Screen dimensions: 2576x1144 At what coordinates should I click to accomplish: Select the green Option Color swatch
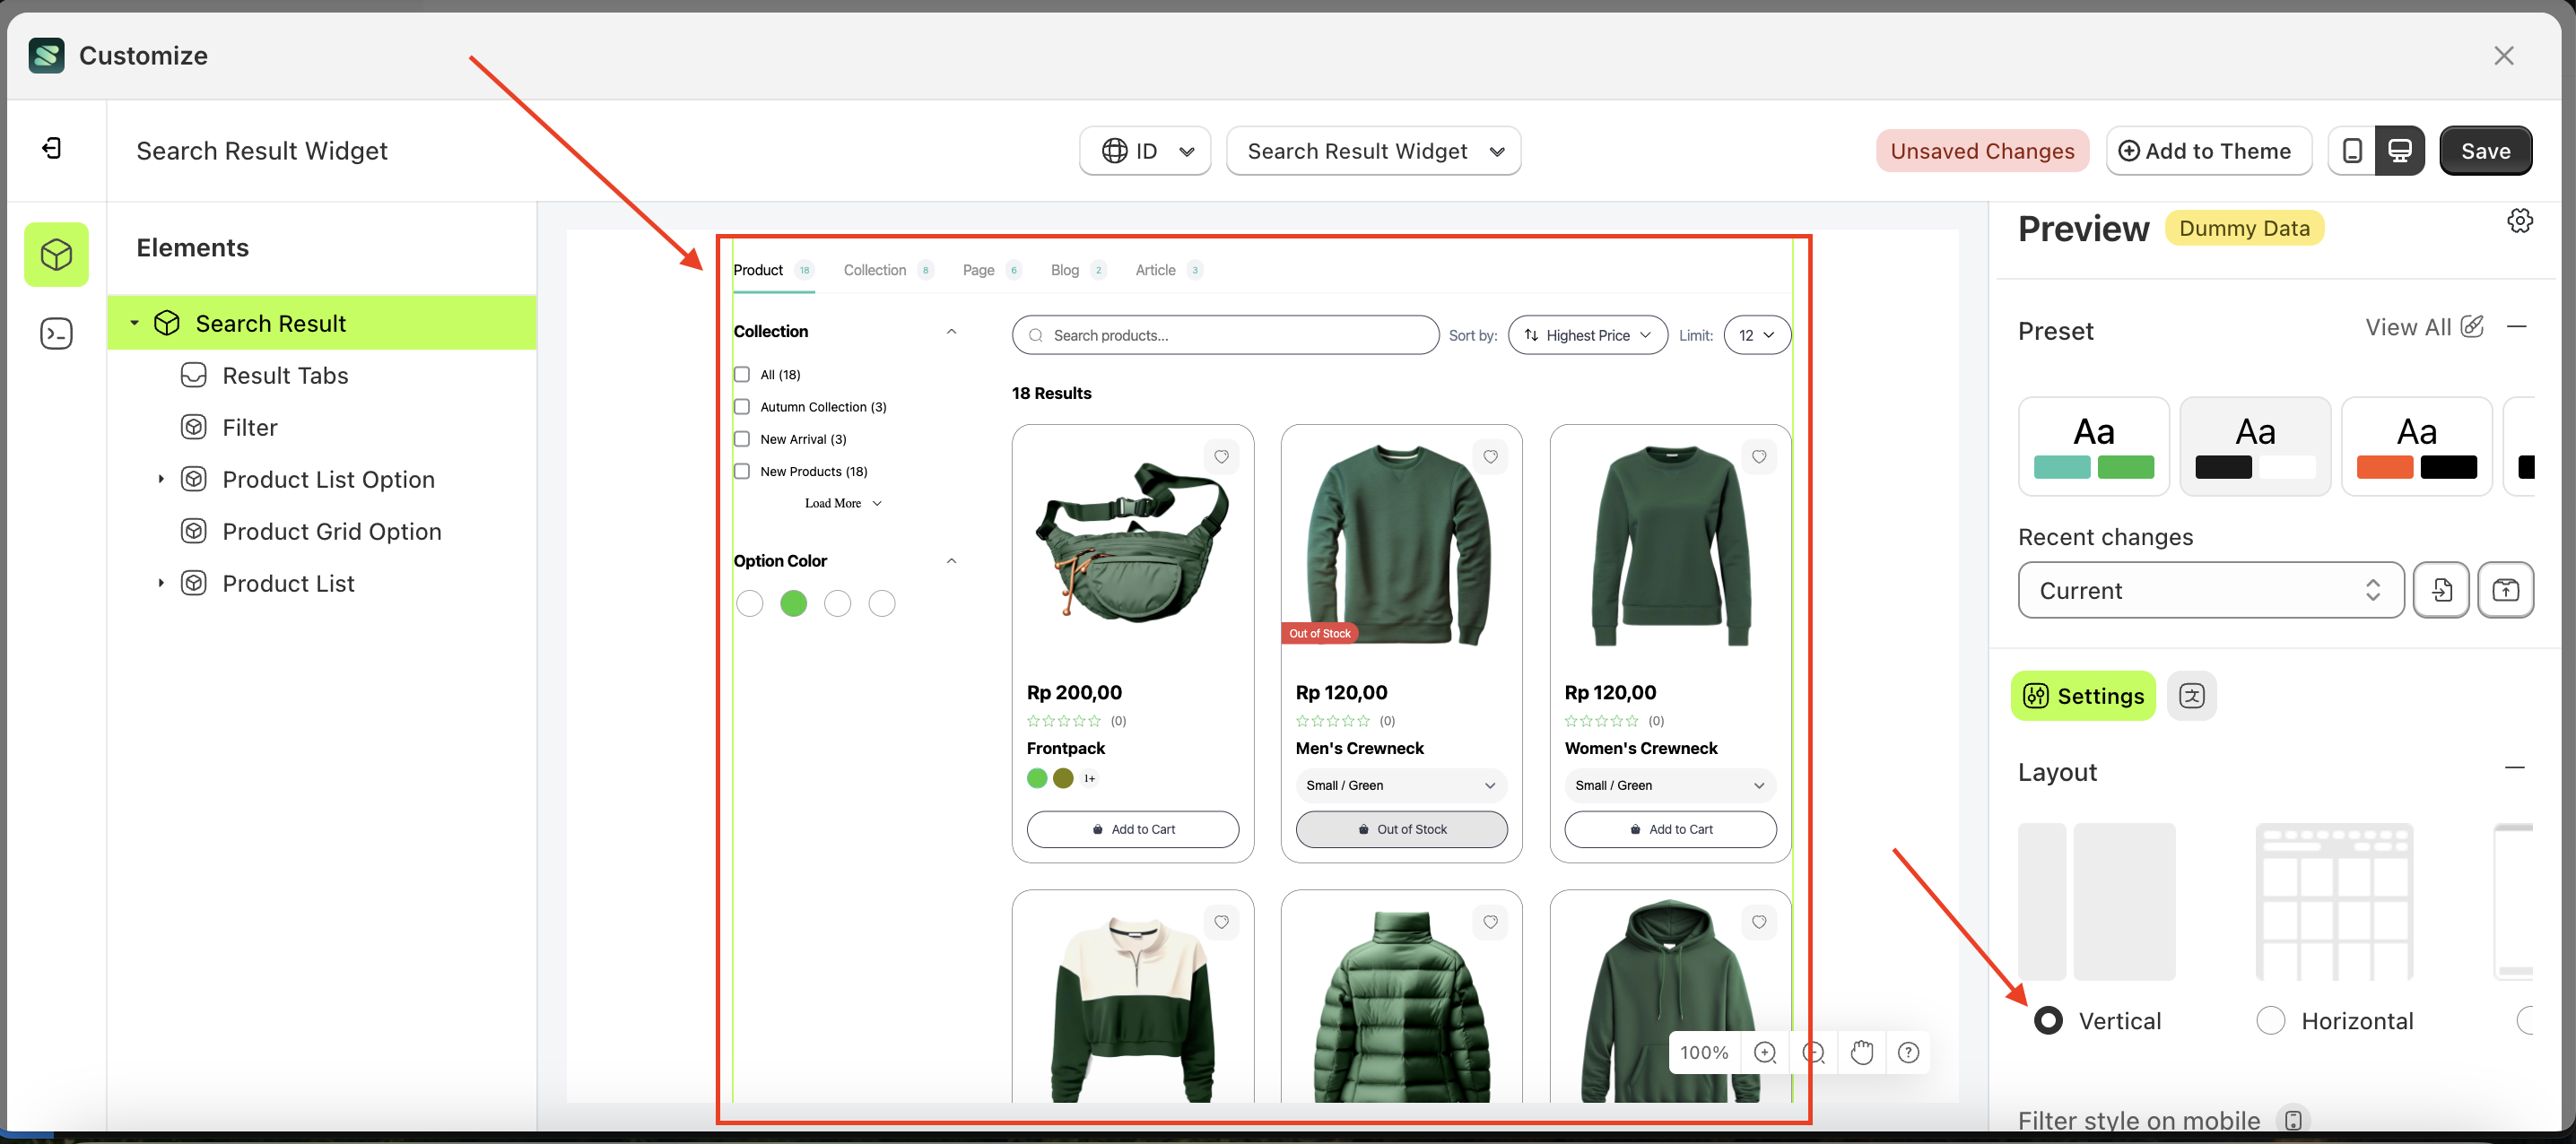click(793, 604)
